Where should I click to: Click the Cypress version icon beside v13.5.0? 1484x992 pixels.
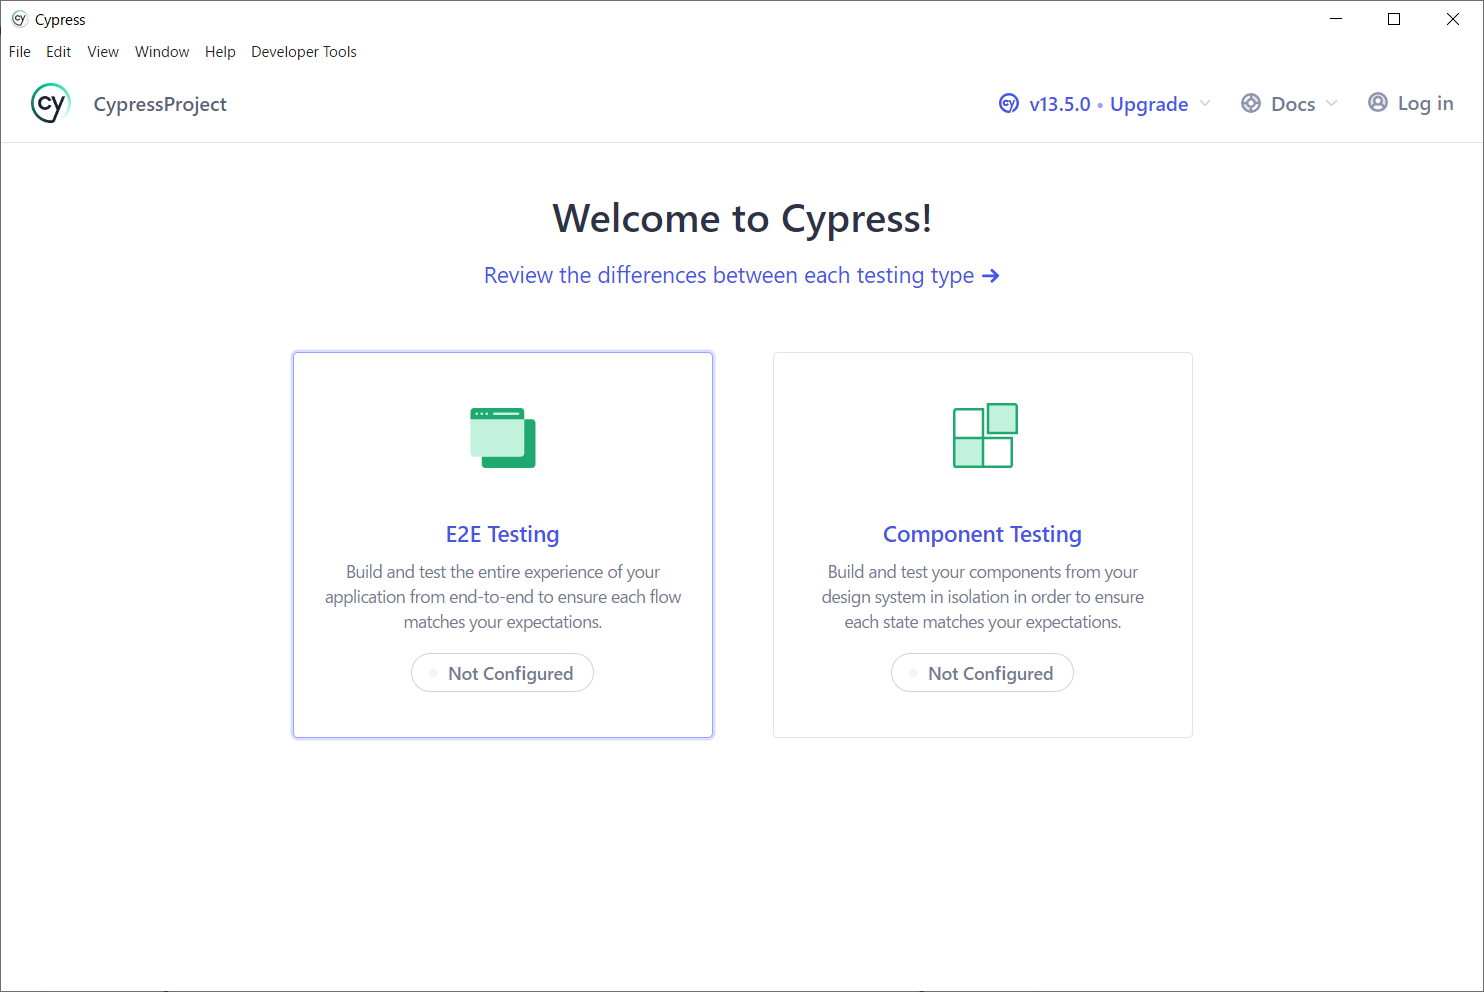(x=1009, y=103)
